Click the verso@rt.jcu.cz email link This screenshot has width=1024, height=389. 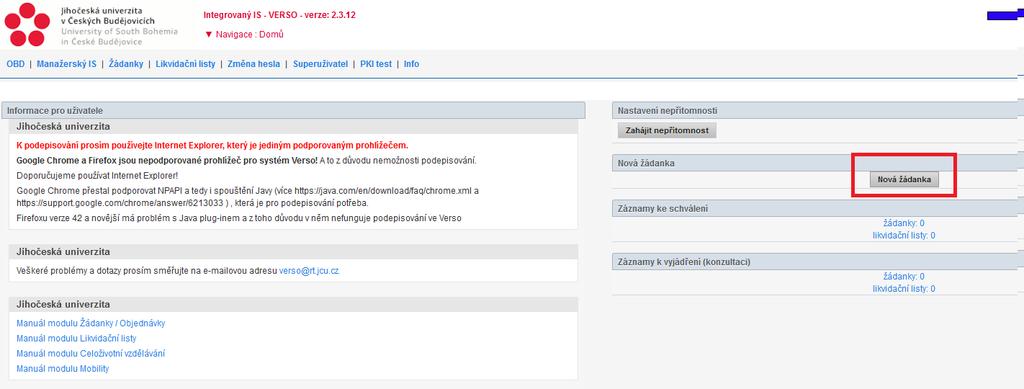click(x=309, y=270)
